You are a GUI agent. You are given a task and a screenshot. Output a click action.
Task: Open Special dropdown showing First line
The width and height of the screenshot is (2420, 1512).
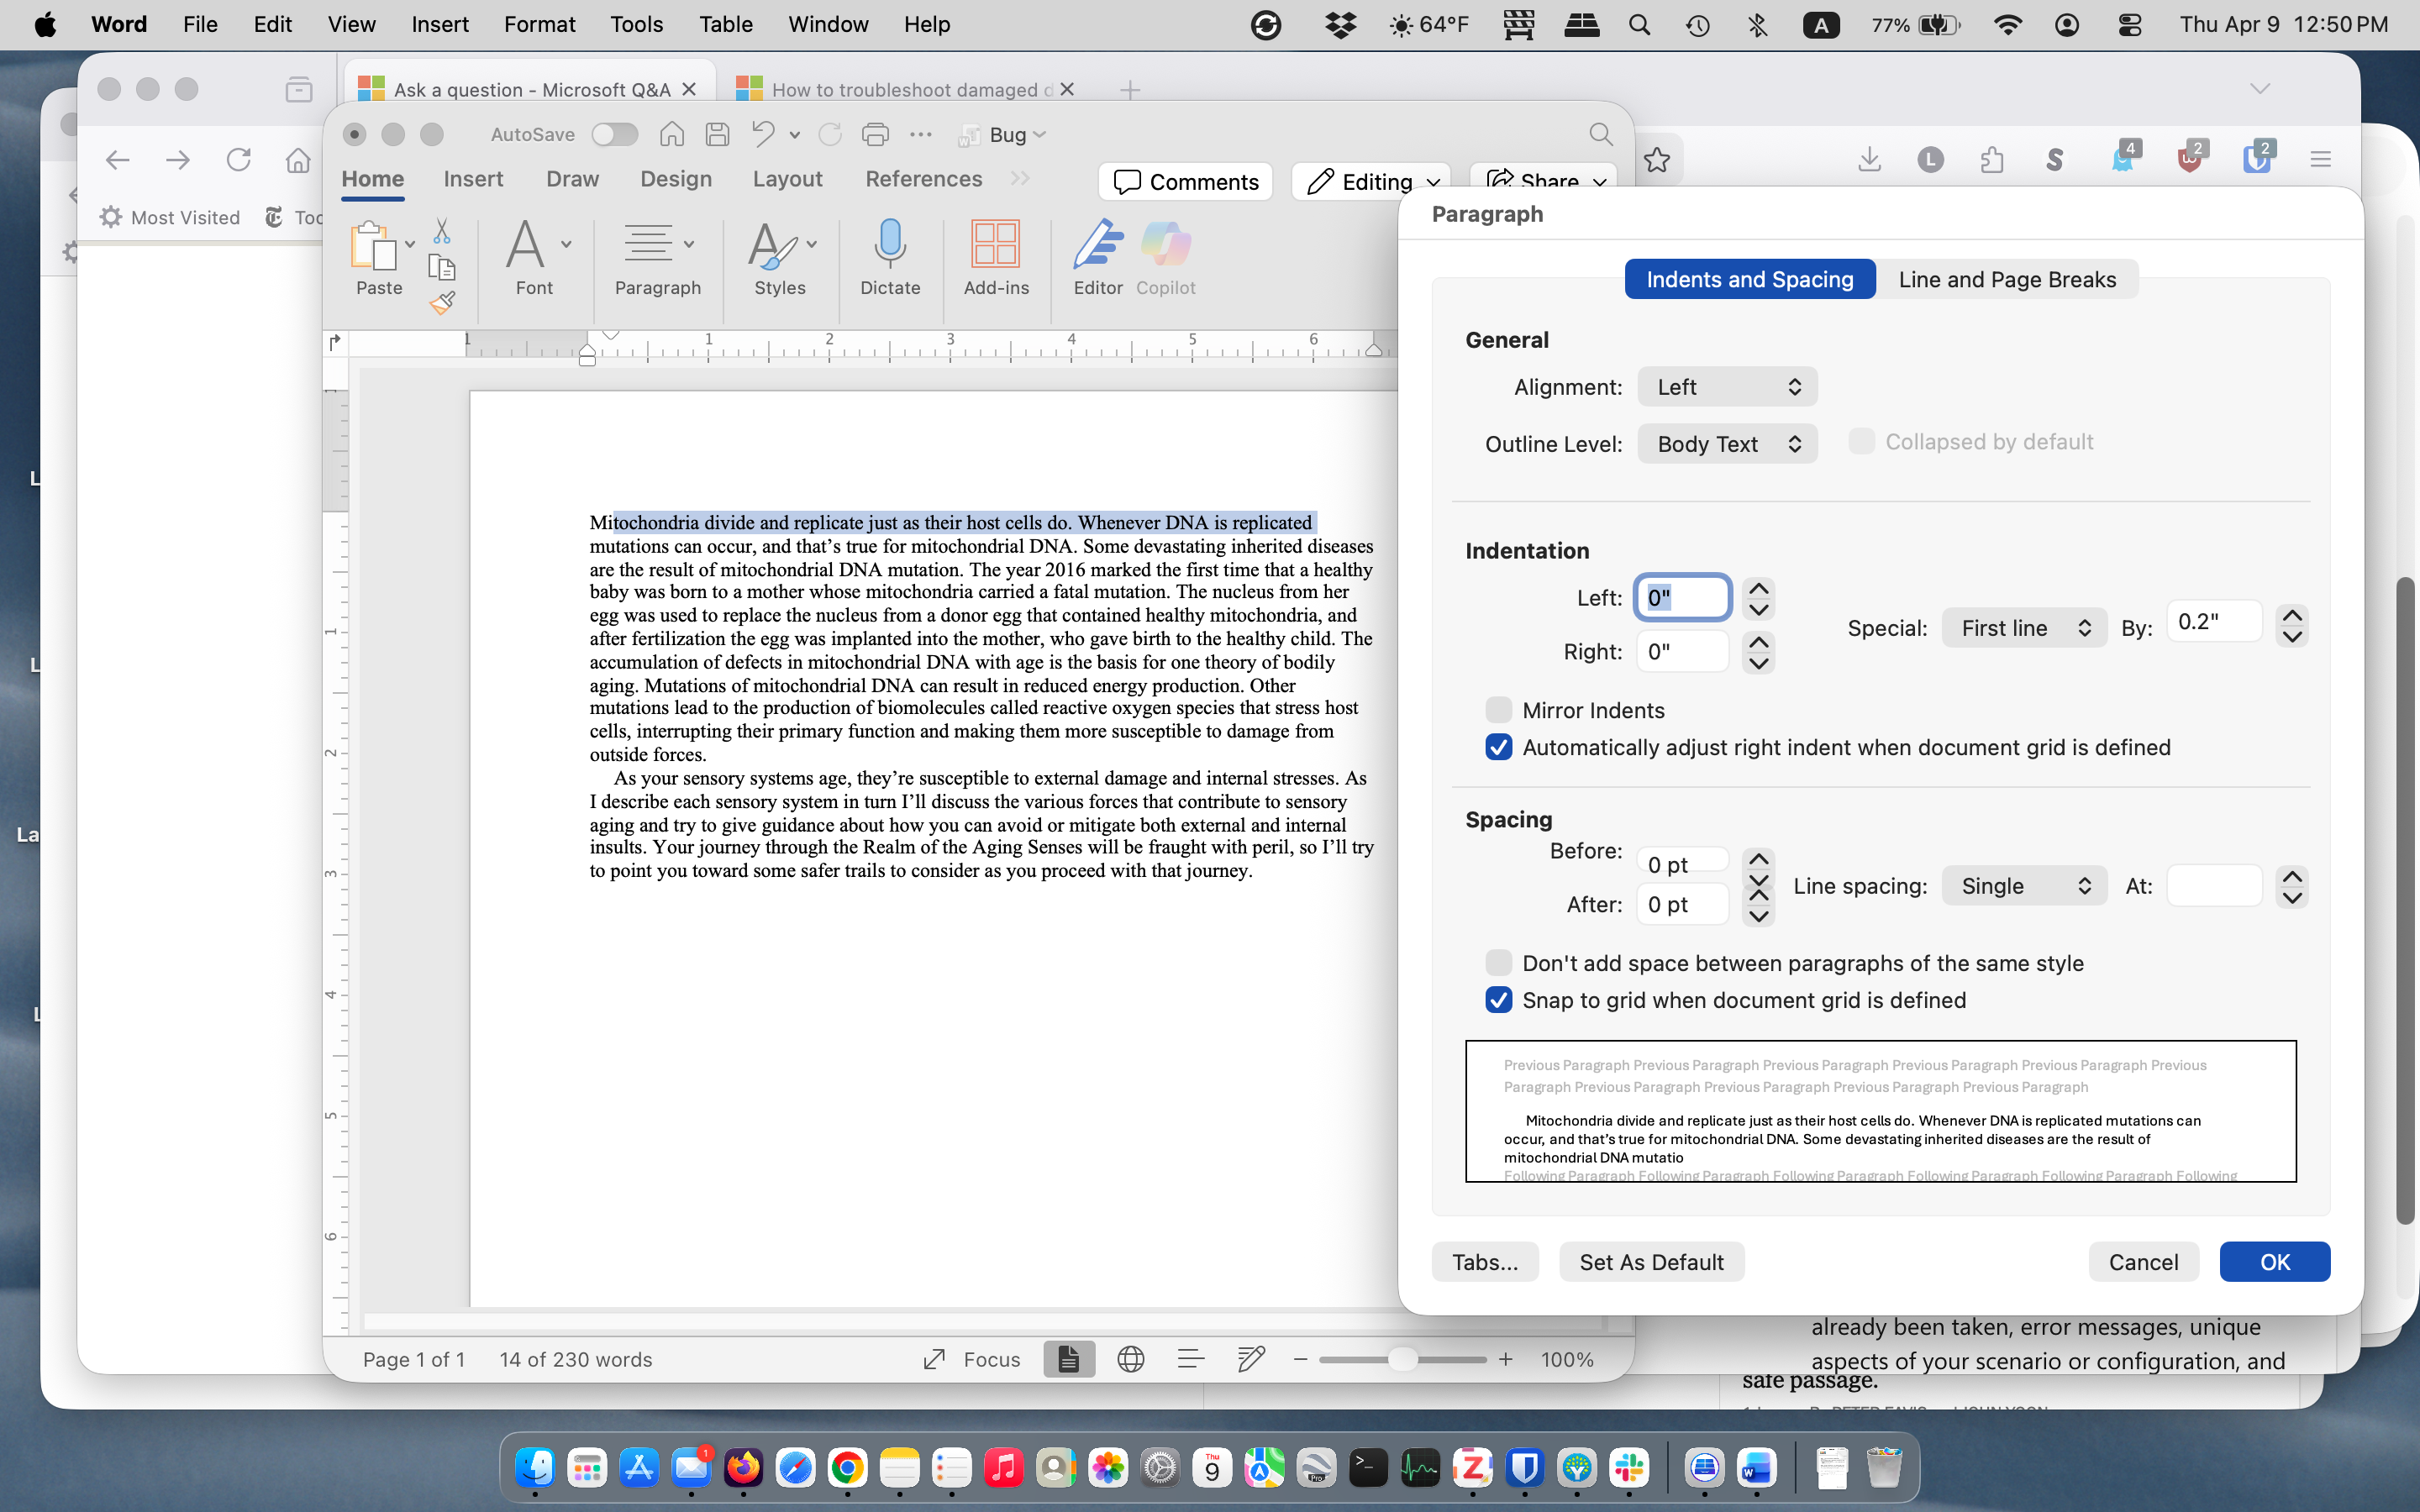[x=2024, y=628]
